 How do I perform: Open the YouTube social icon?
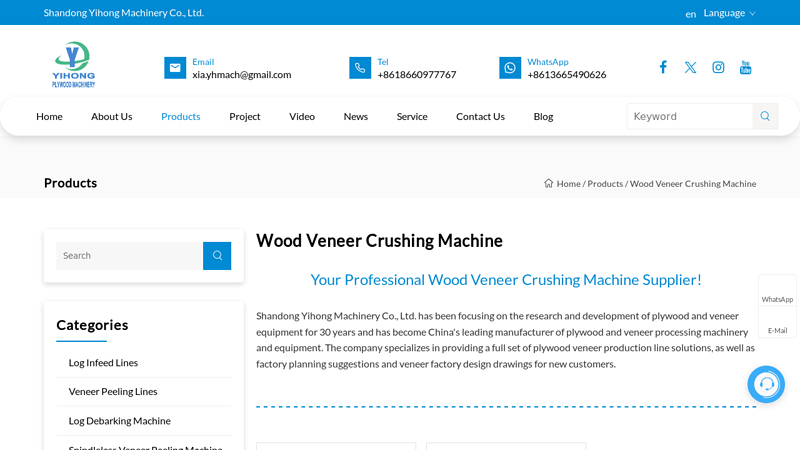745,67
